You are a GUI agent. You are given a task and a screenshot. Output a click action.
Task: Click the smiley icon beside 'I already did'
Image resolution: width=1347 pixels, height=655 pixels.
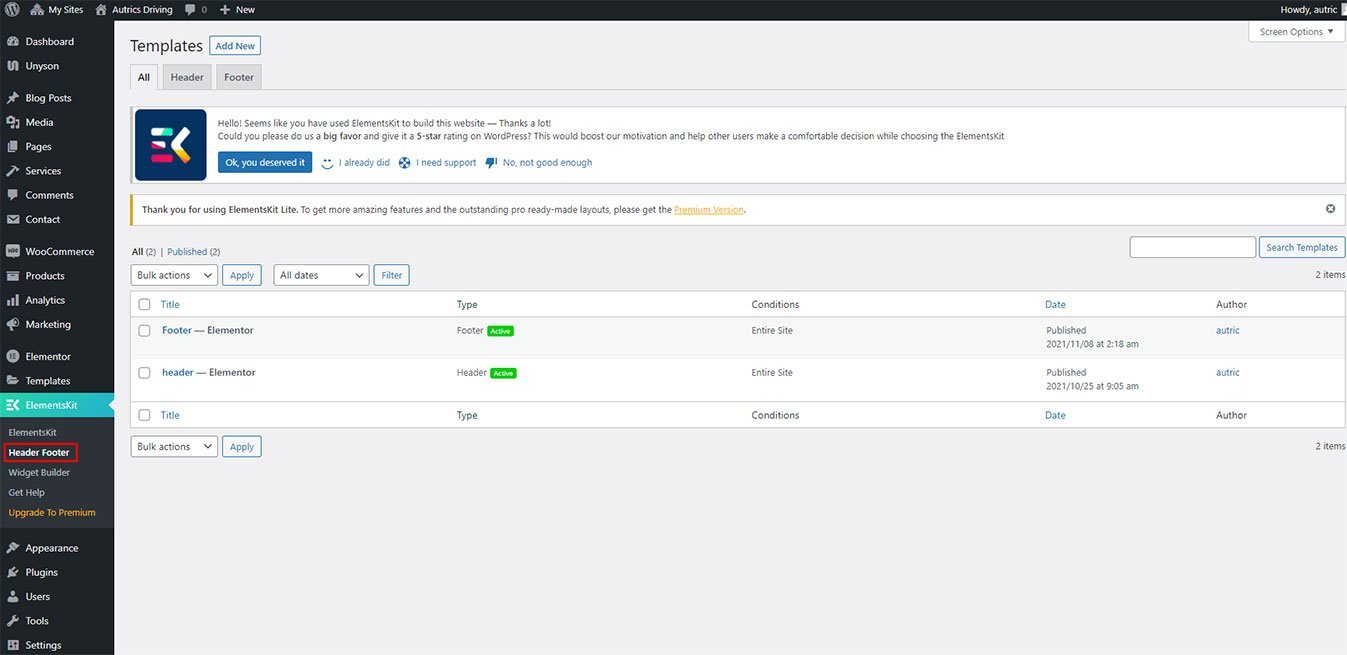coord(327,163)
